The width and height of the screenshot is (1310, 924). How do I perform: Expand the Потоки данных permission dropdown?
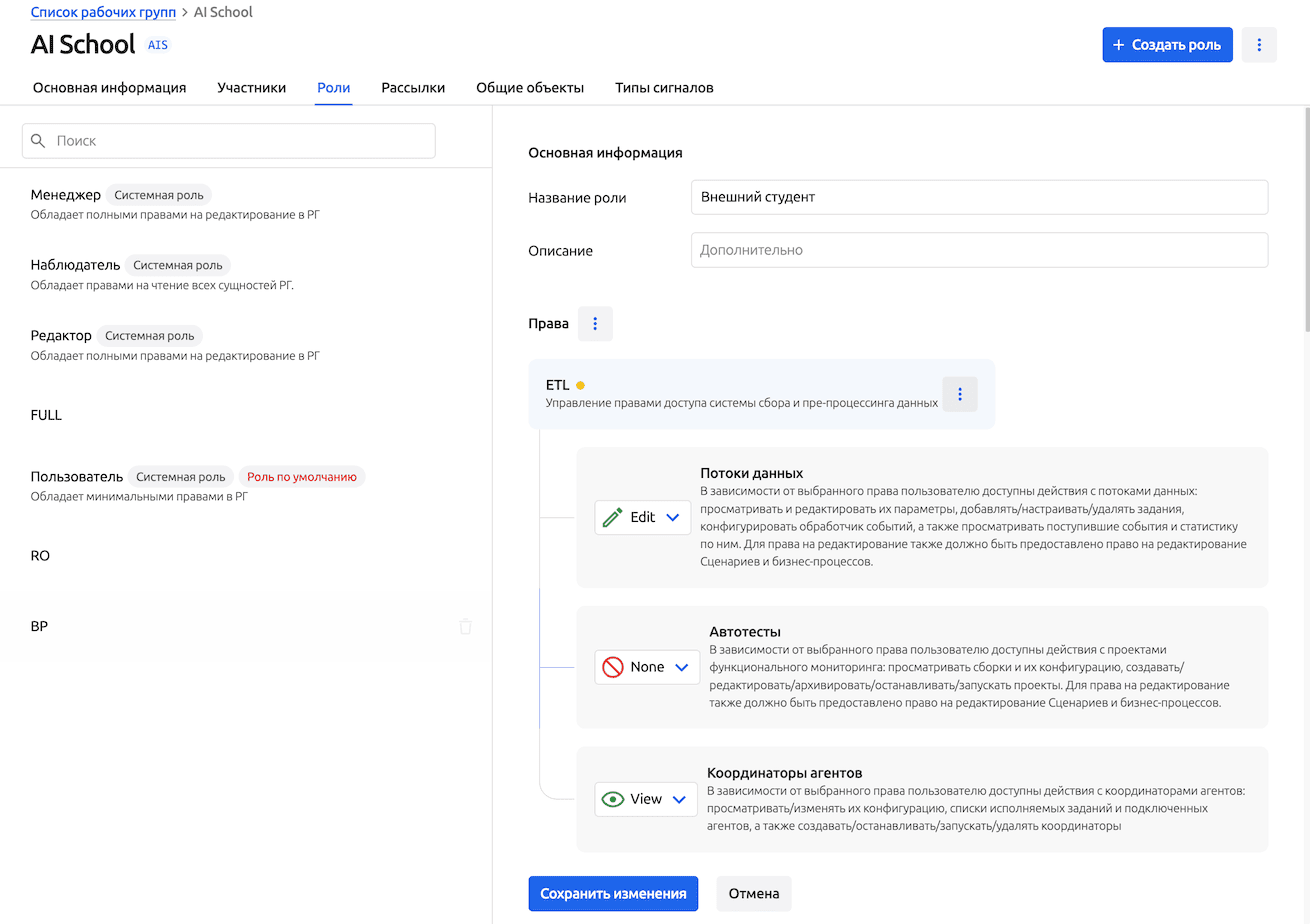point(672,517)
